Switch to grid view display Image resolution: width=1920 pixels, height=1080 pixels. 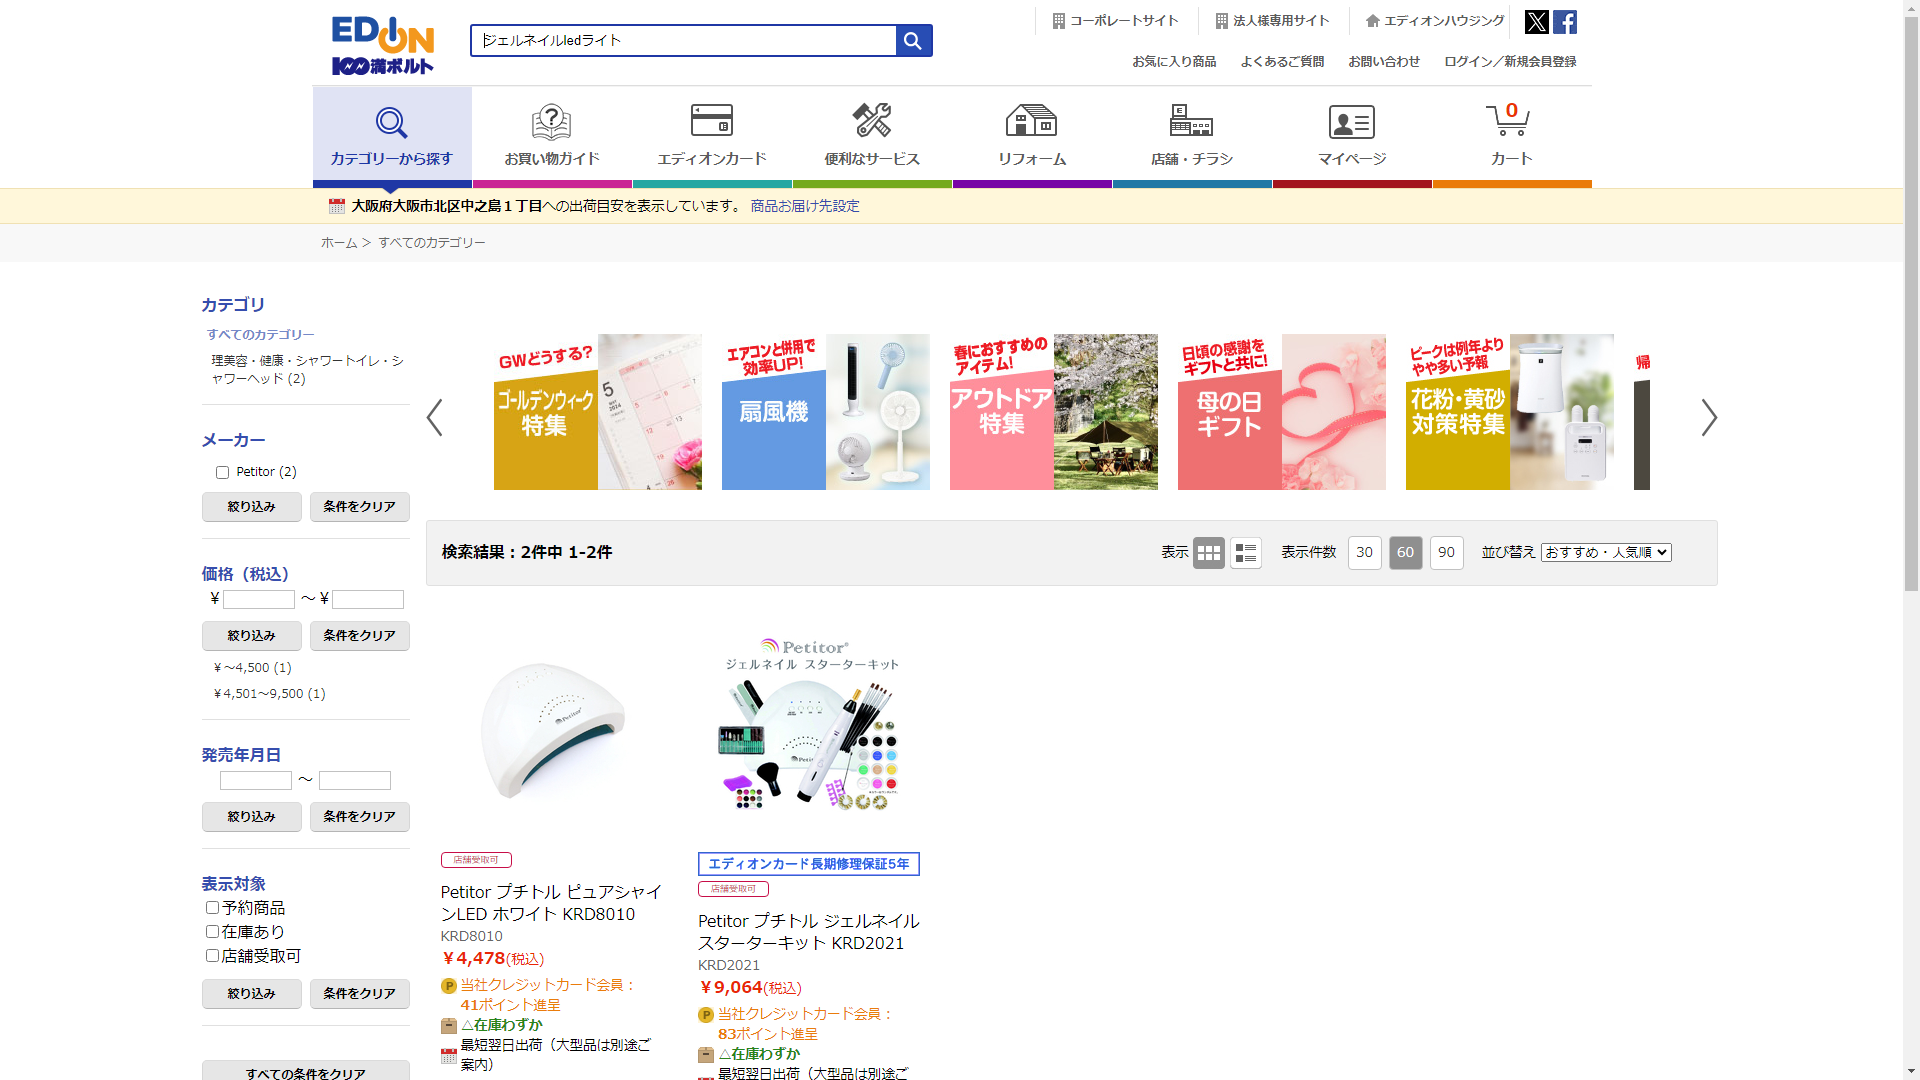(1208, 553)
